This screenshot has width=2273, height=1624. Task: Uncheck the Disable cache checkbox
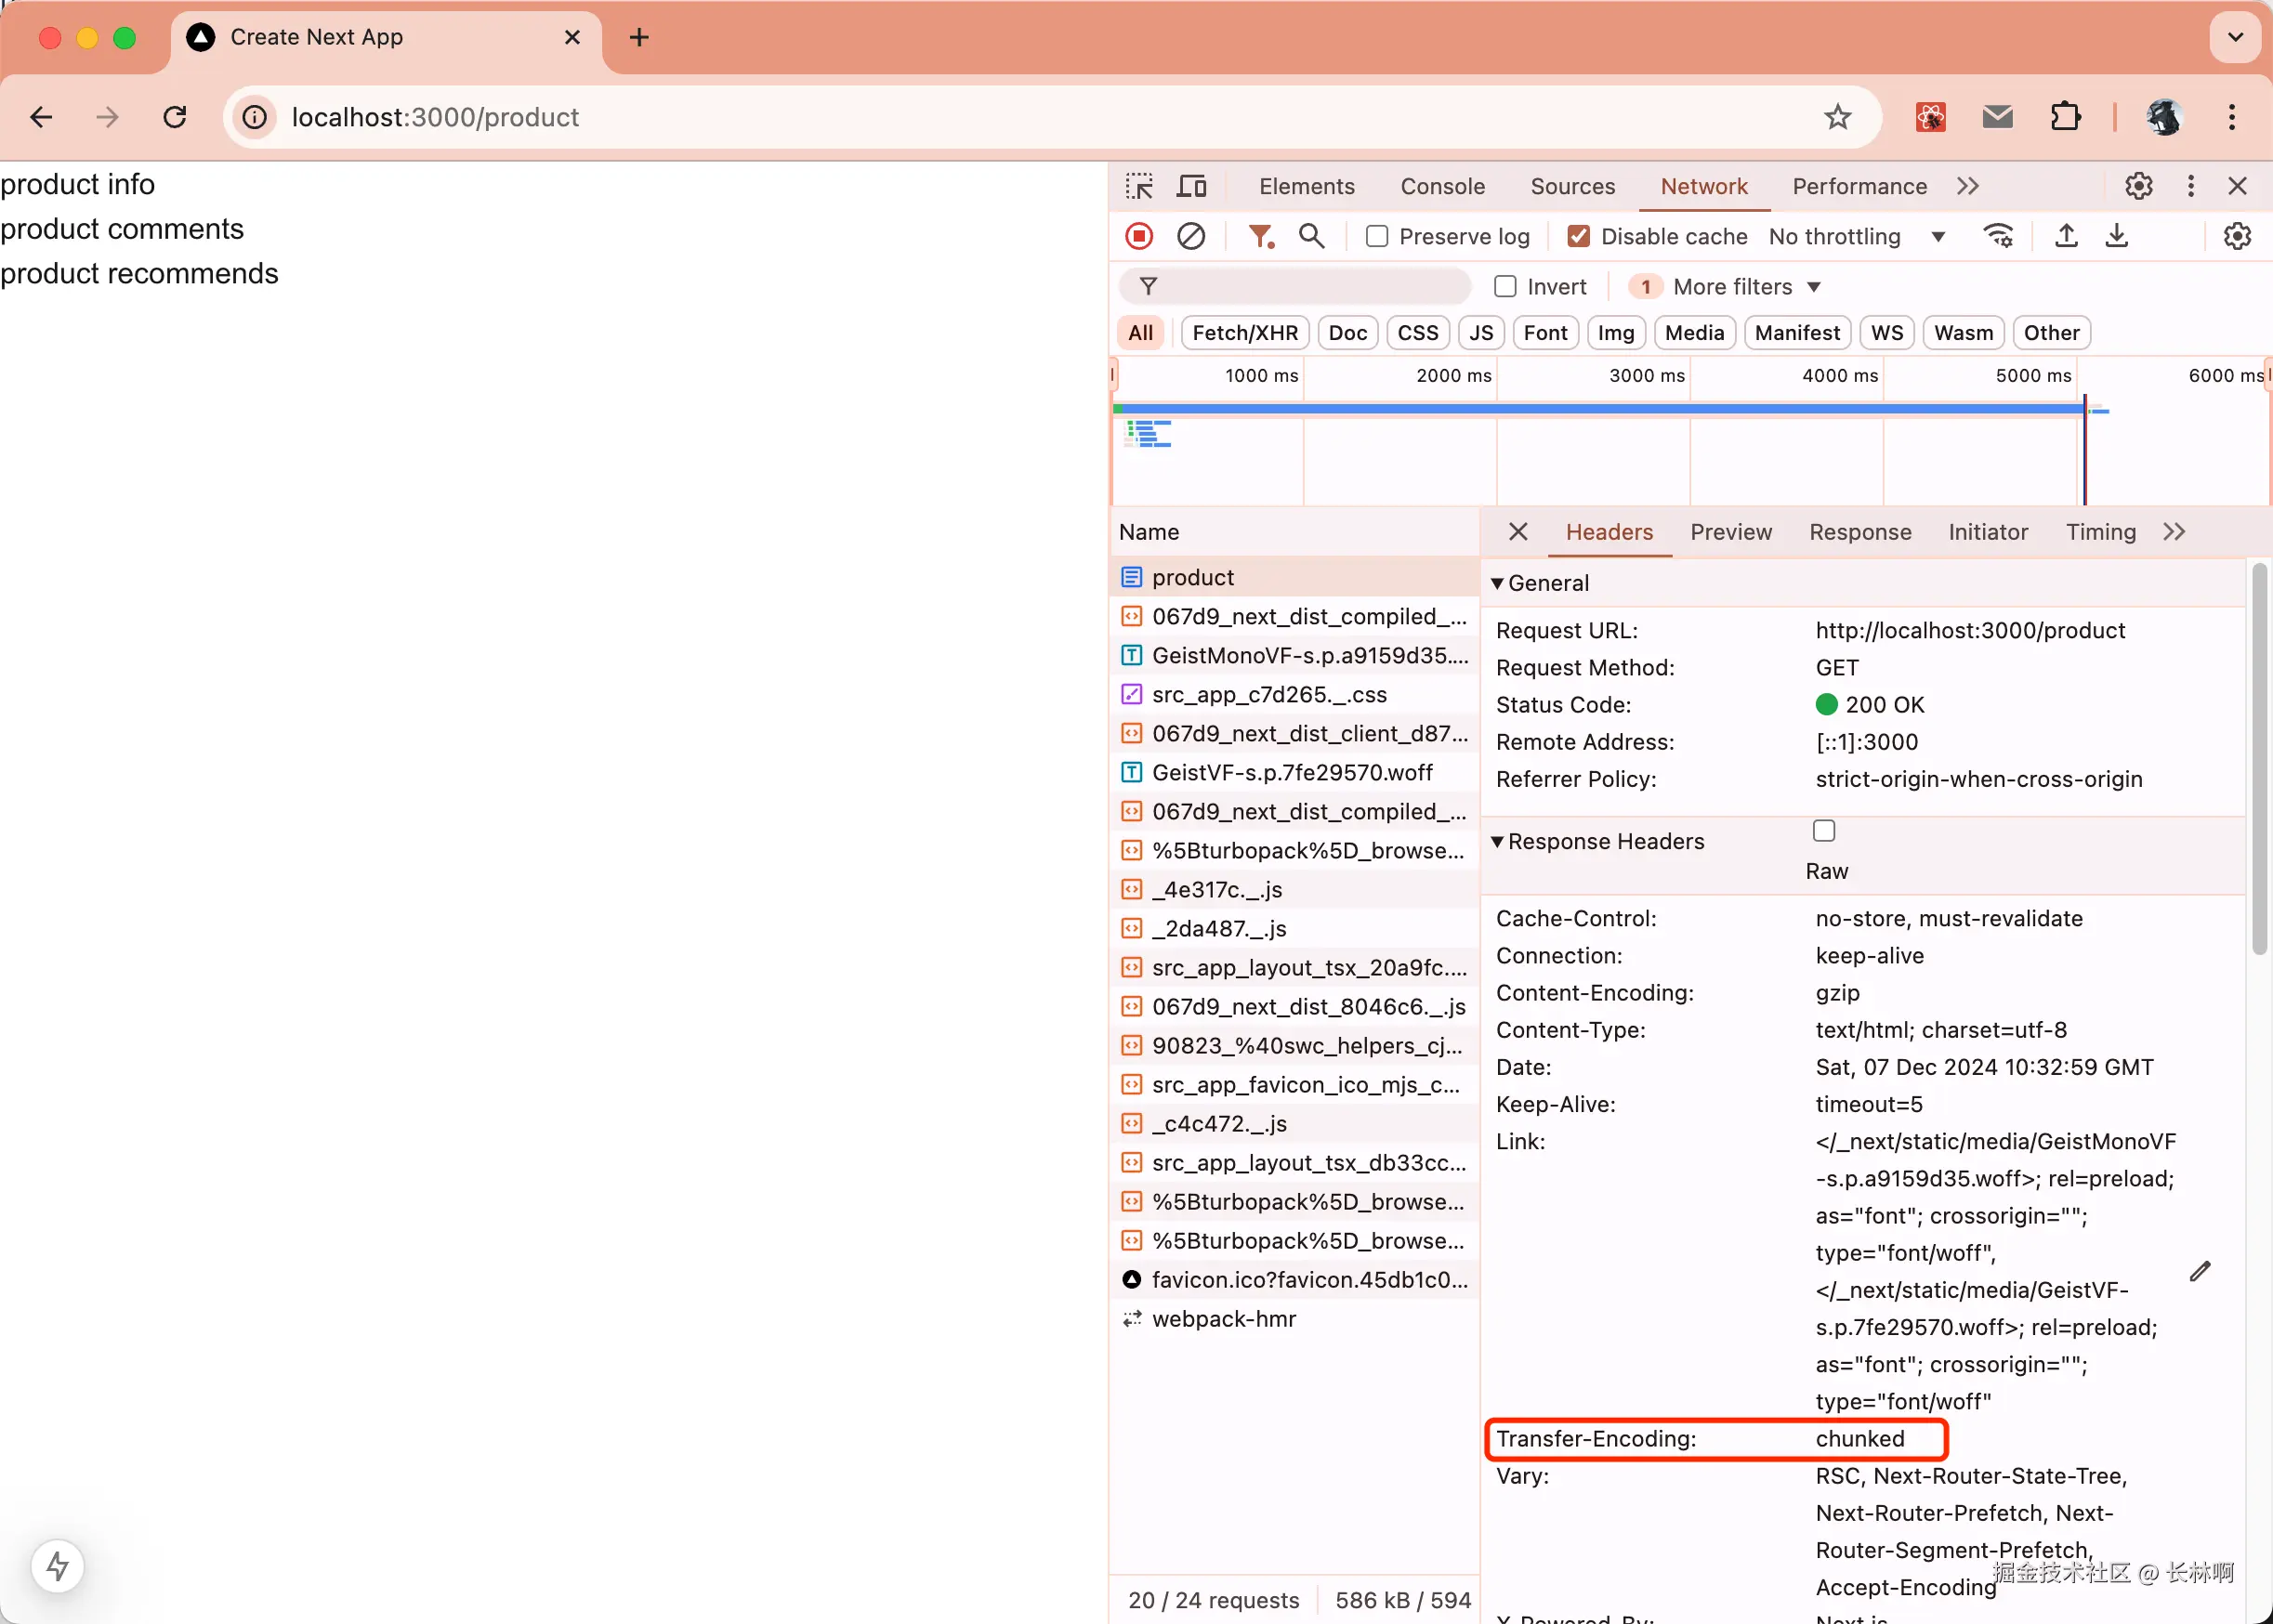pos(1578,236)
